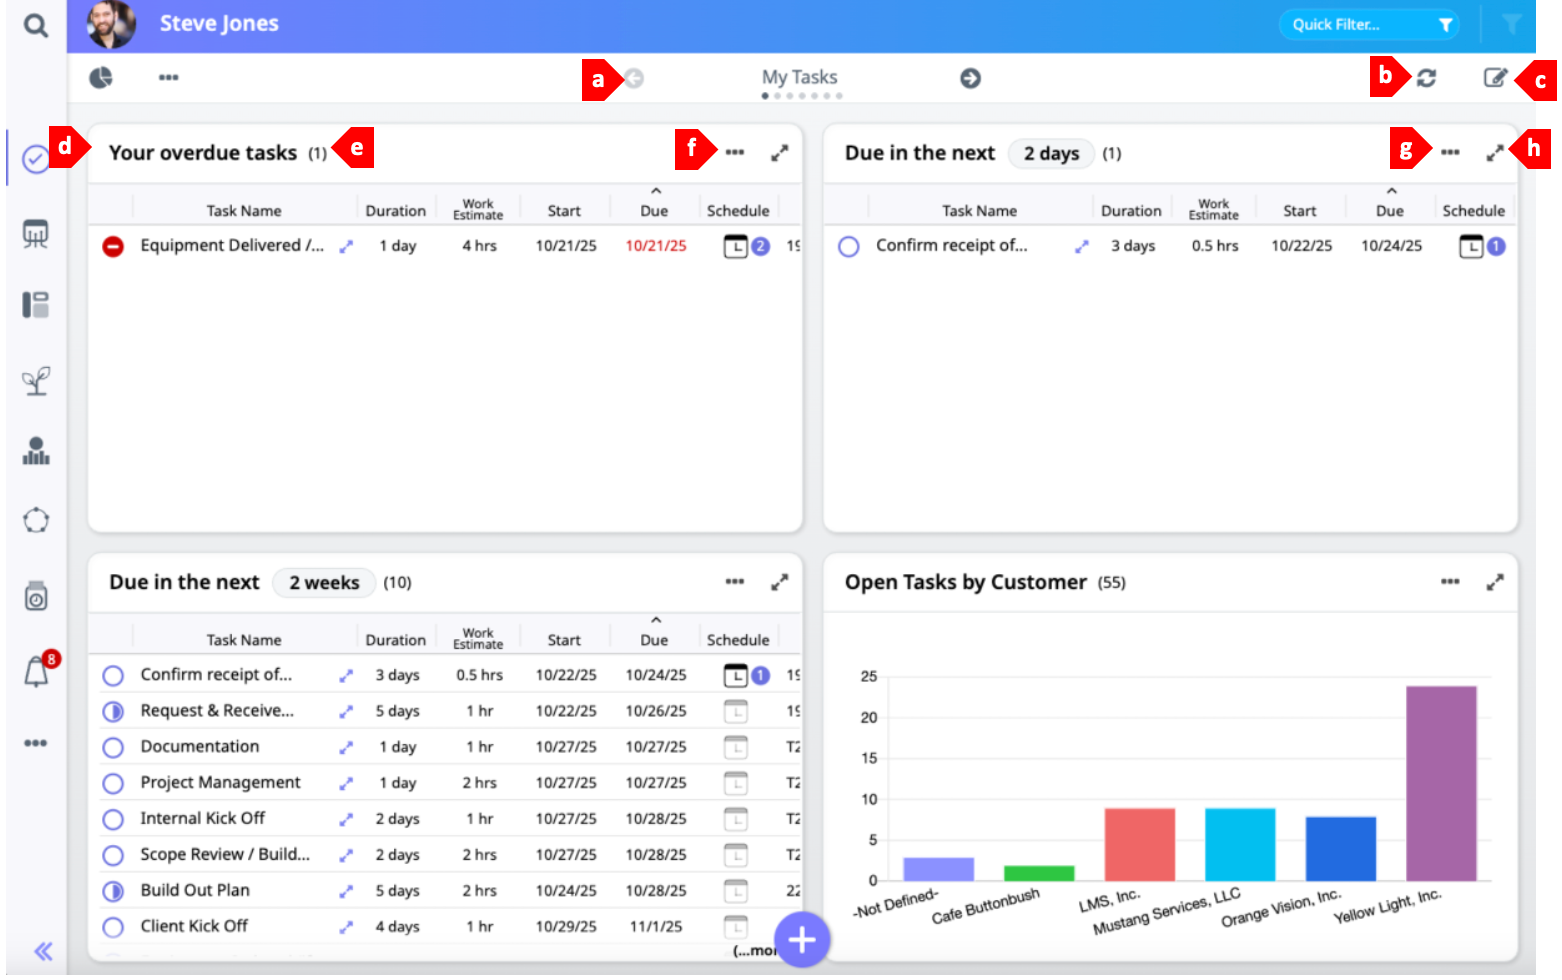Open notifications bell with 8 badge
Screen dimensions: 1562x980
tap(37, 672)
